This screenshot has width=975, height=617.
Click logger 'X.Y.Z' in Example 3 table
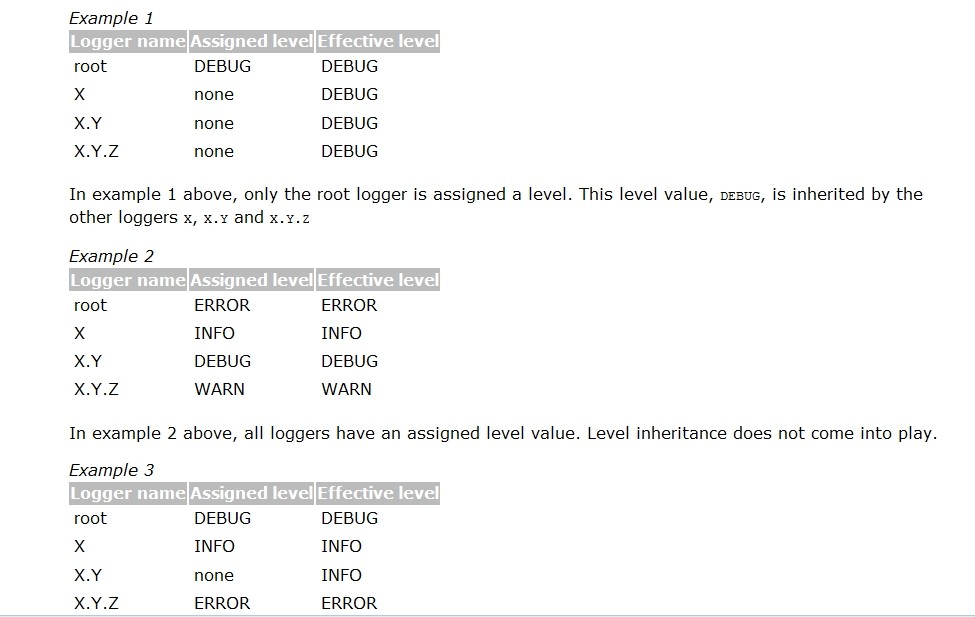96,603
